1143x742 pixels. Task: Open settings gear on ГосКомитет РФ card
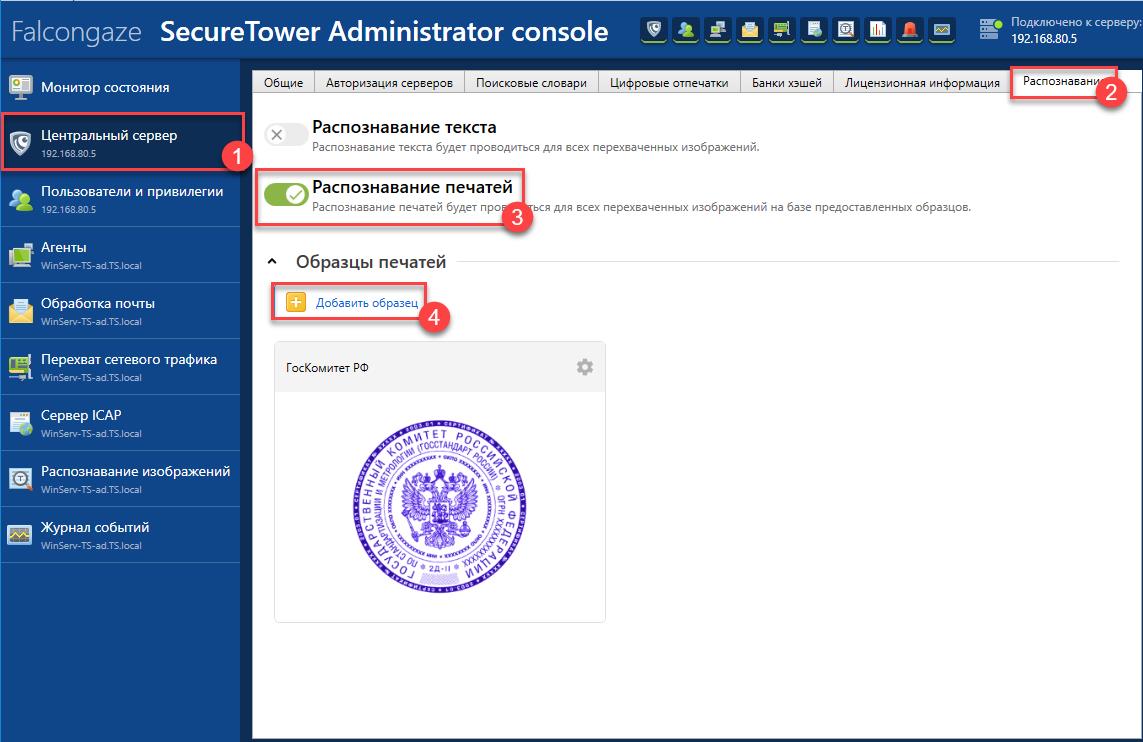tap(585, 367)
